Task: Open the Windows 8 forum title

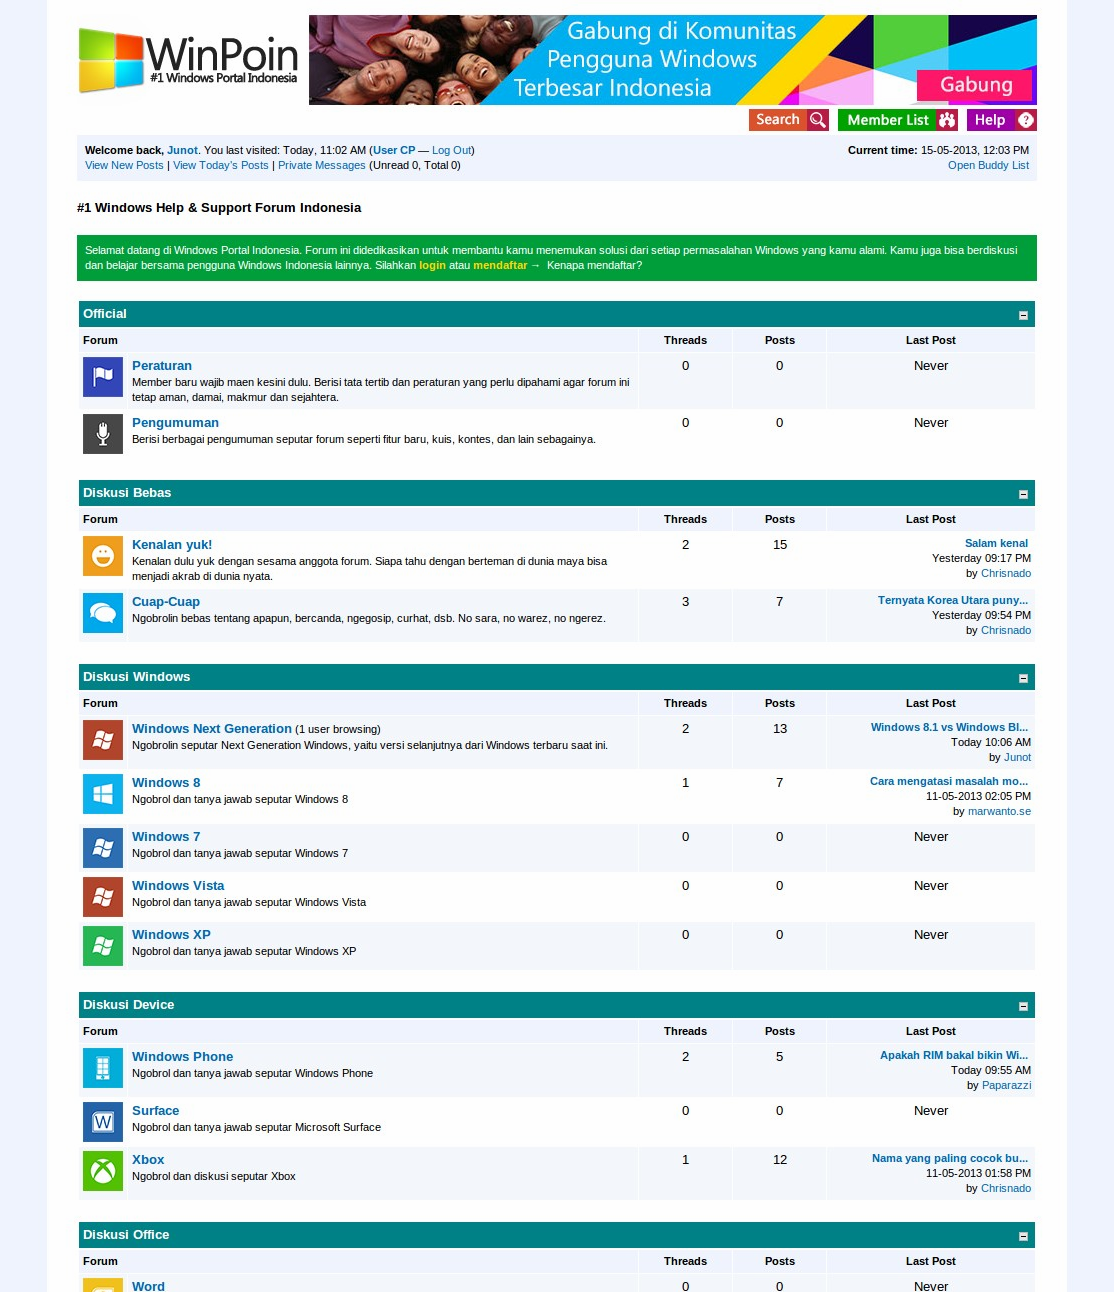Action: tap(166, 783)
